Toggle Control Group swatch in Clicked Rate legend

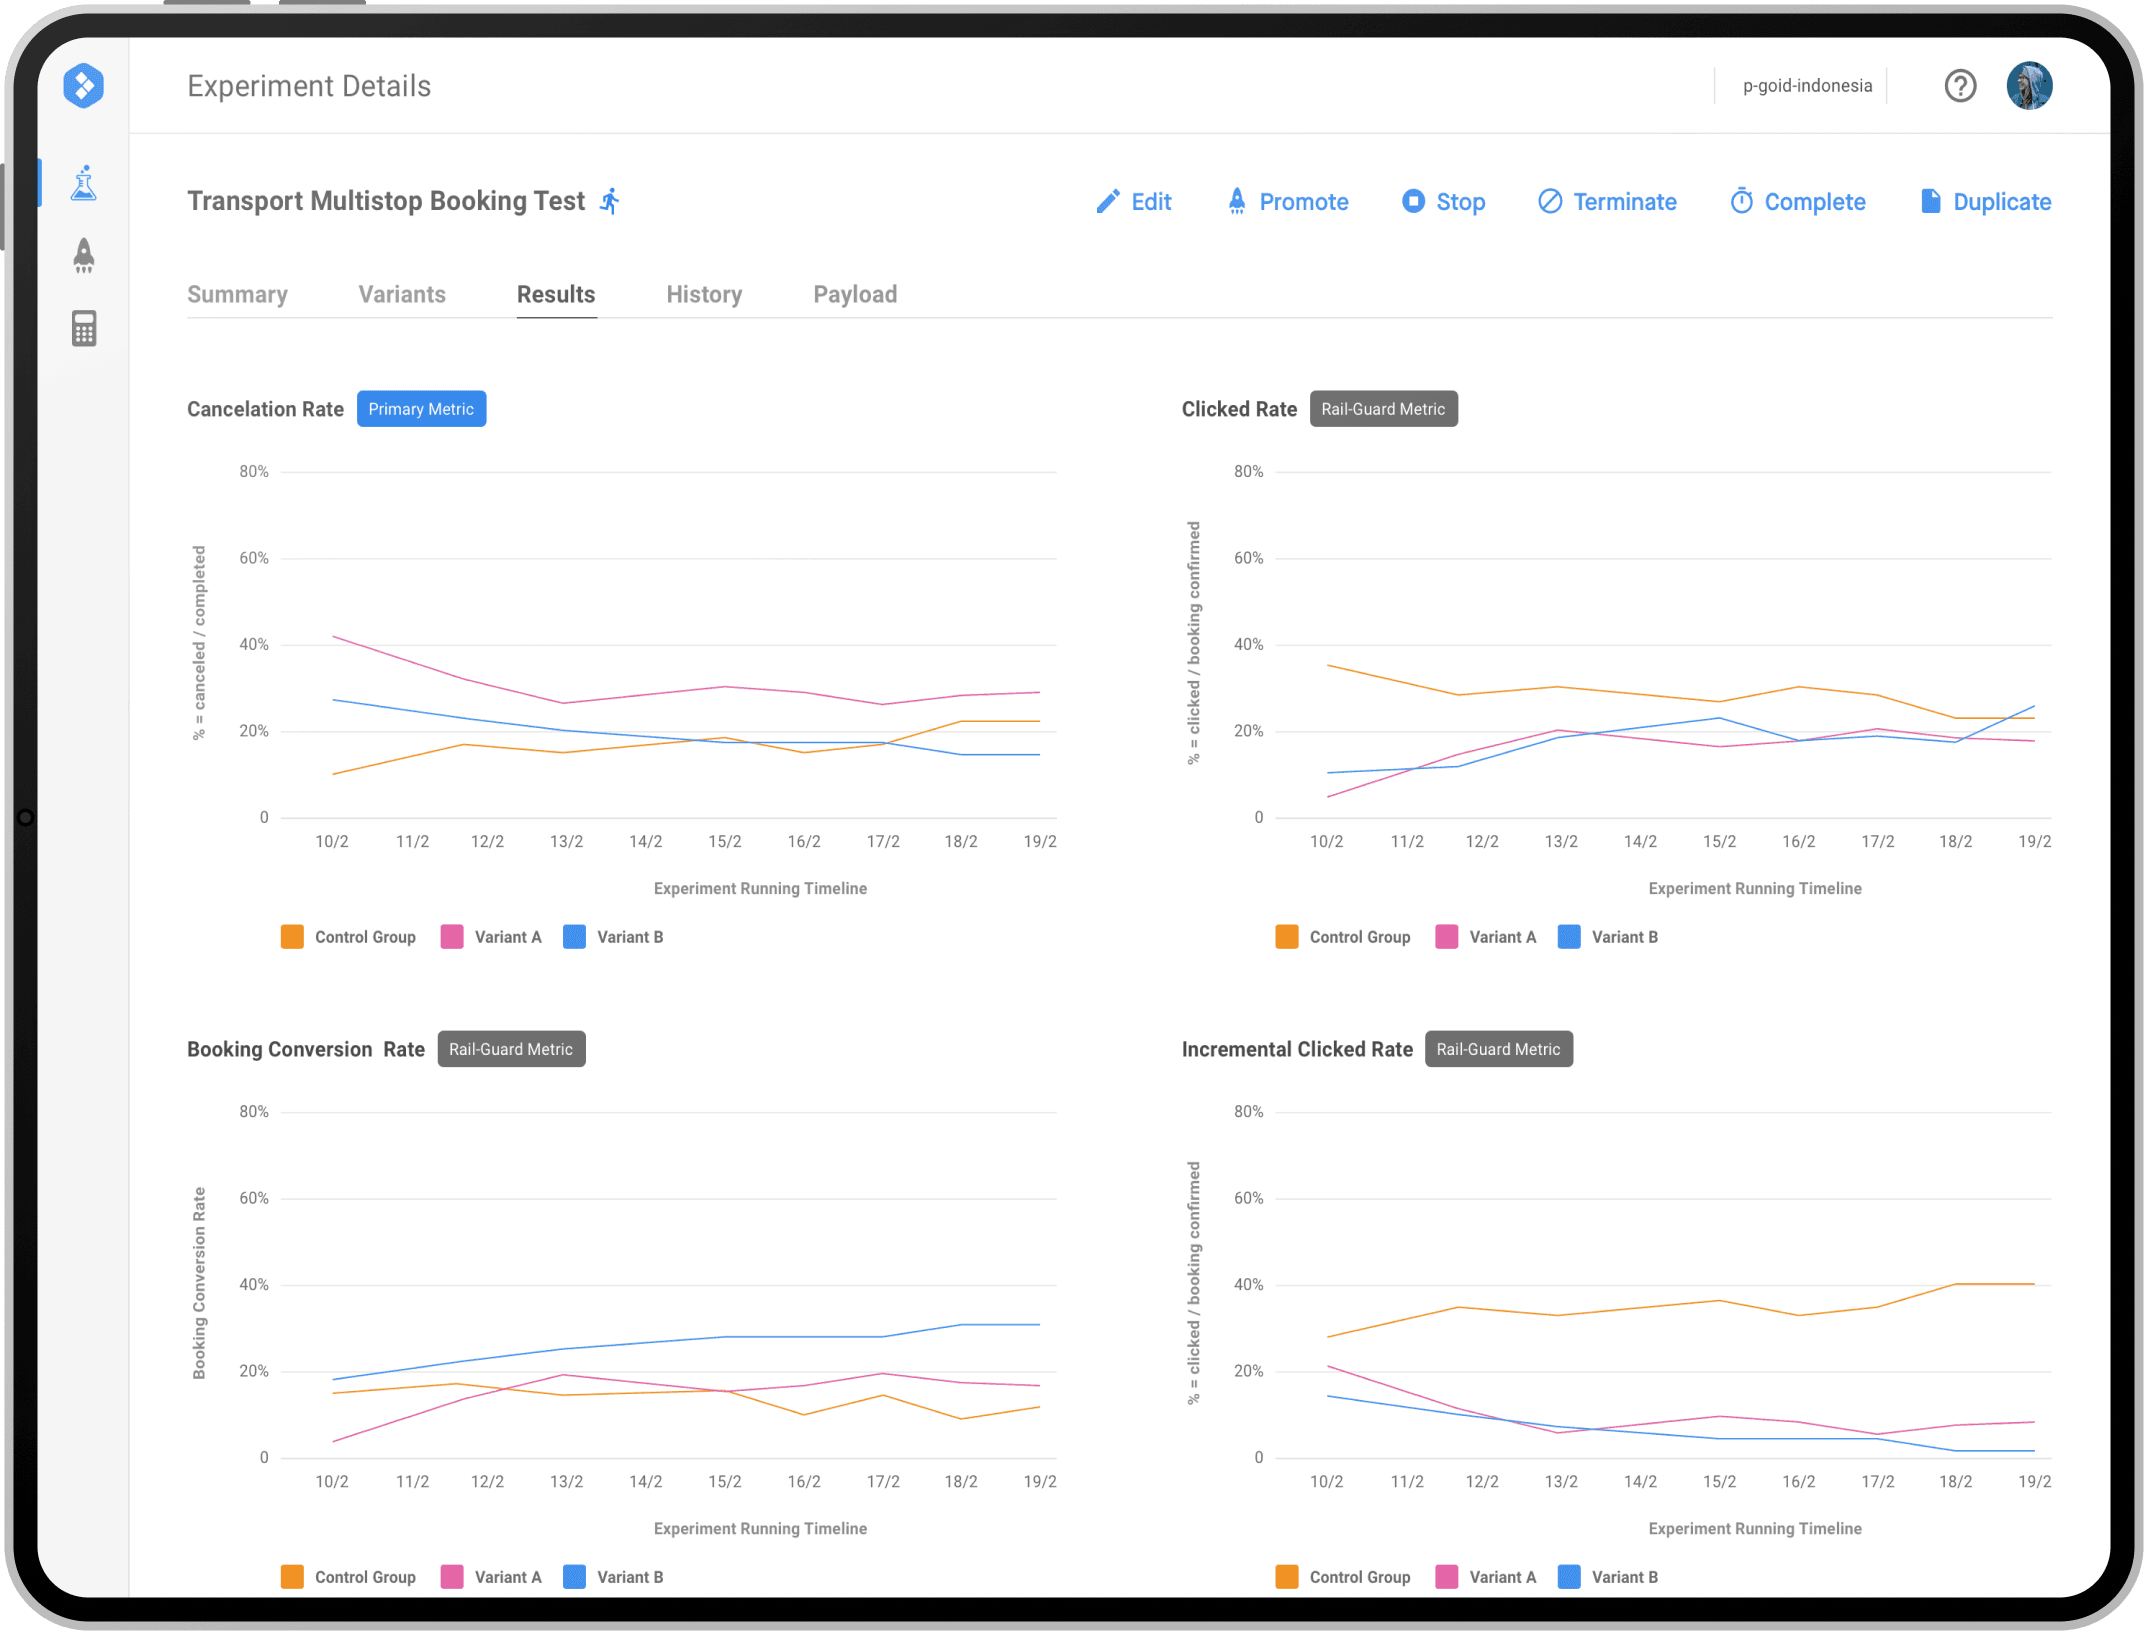1287,937
